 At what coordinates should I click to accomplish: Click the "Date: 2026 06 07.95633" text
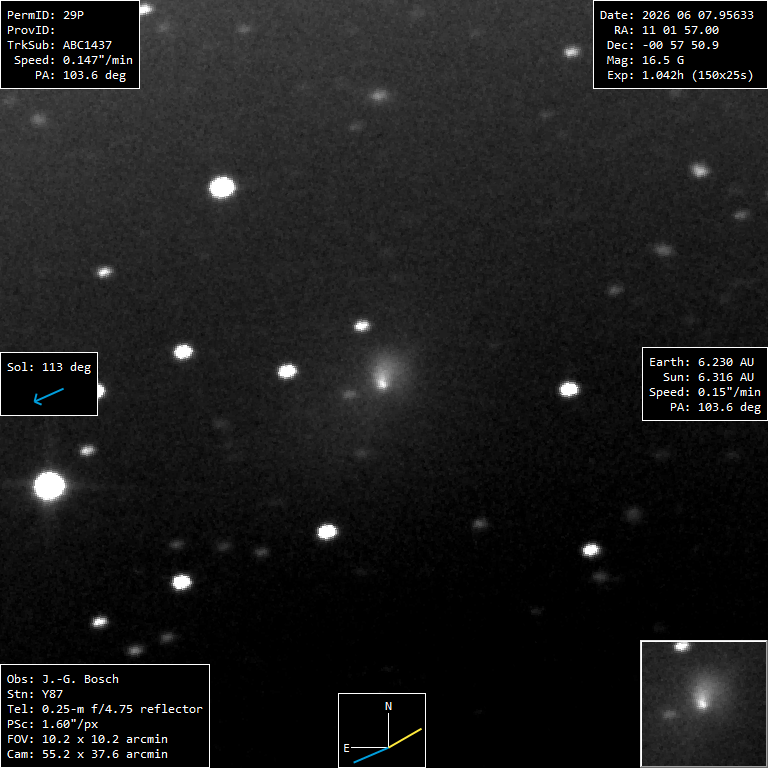click(676, 15)
